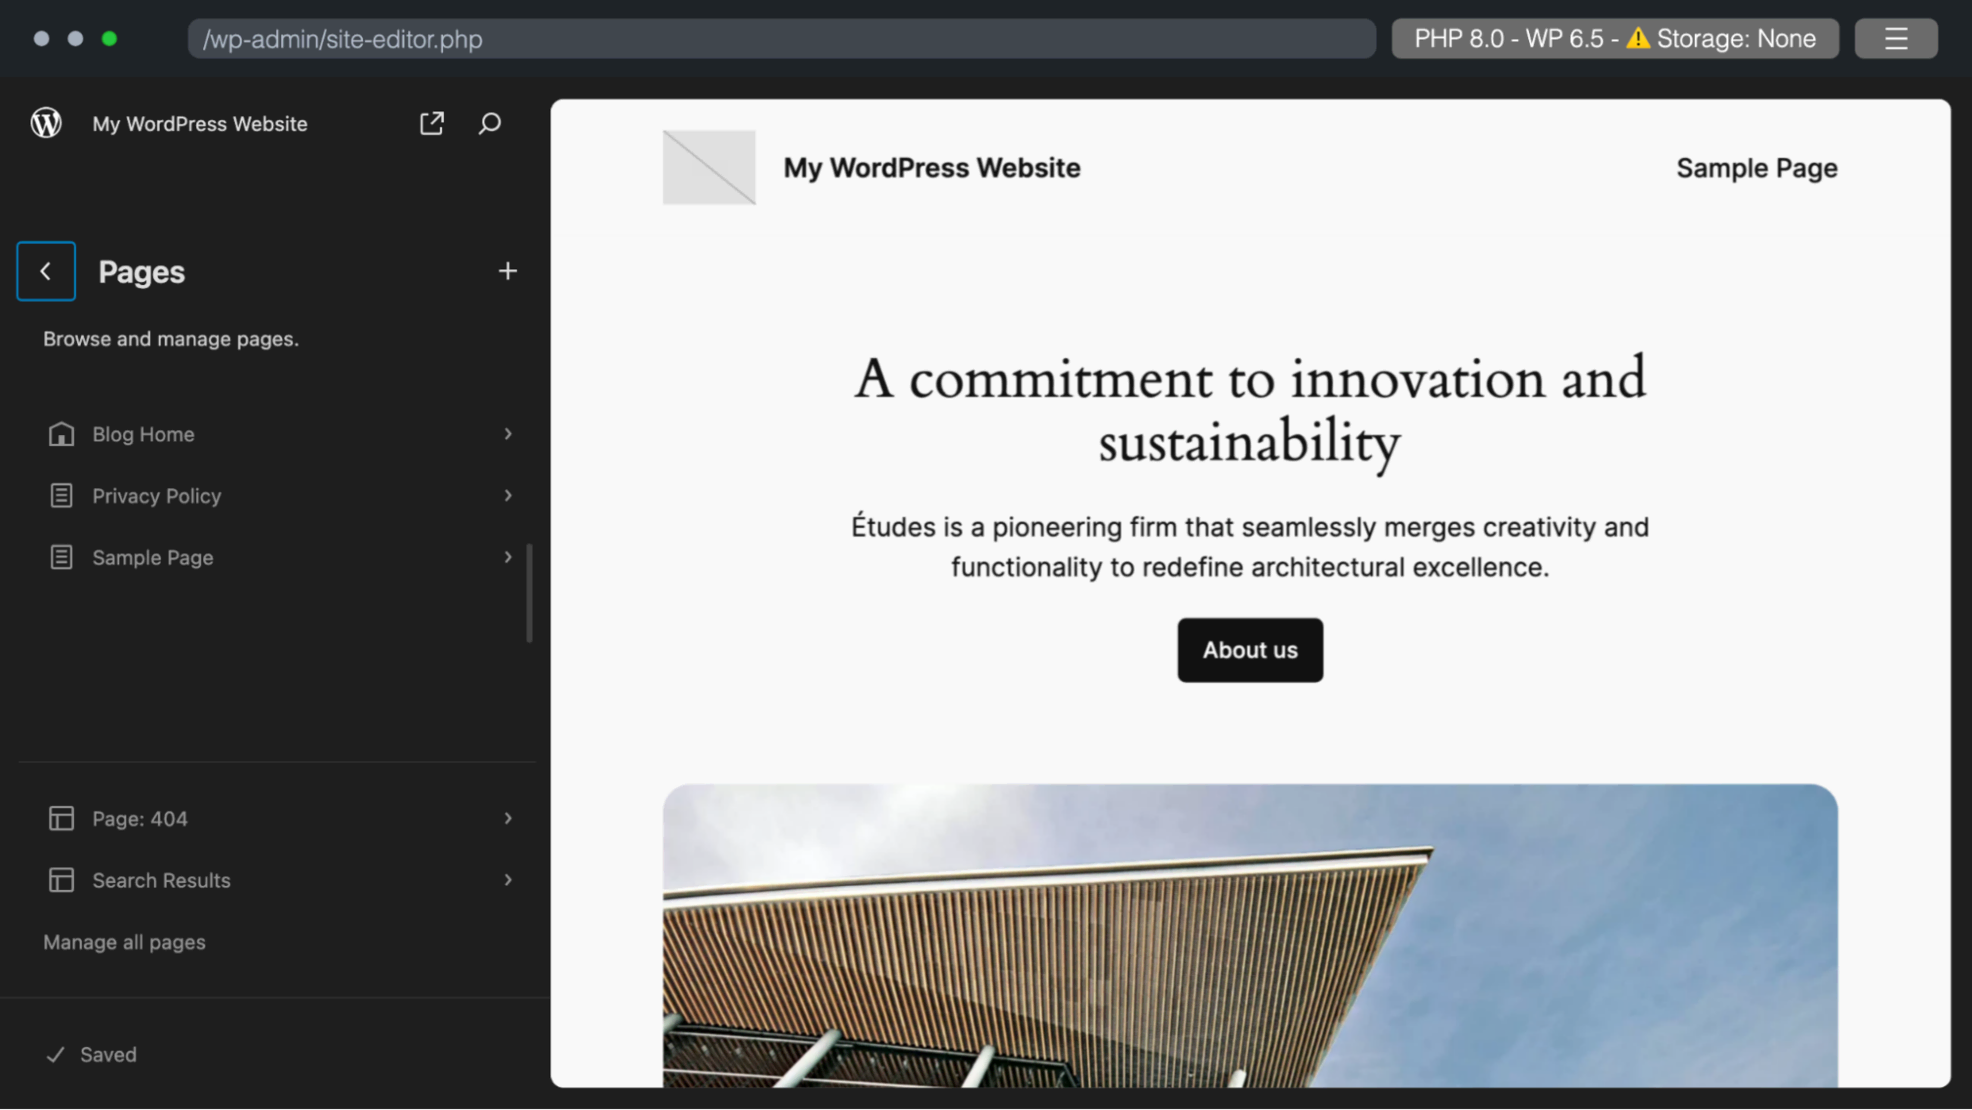
Task: Add a new page with the plus icon
Action: pyautogui.click(x=508, y=270)
